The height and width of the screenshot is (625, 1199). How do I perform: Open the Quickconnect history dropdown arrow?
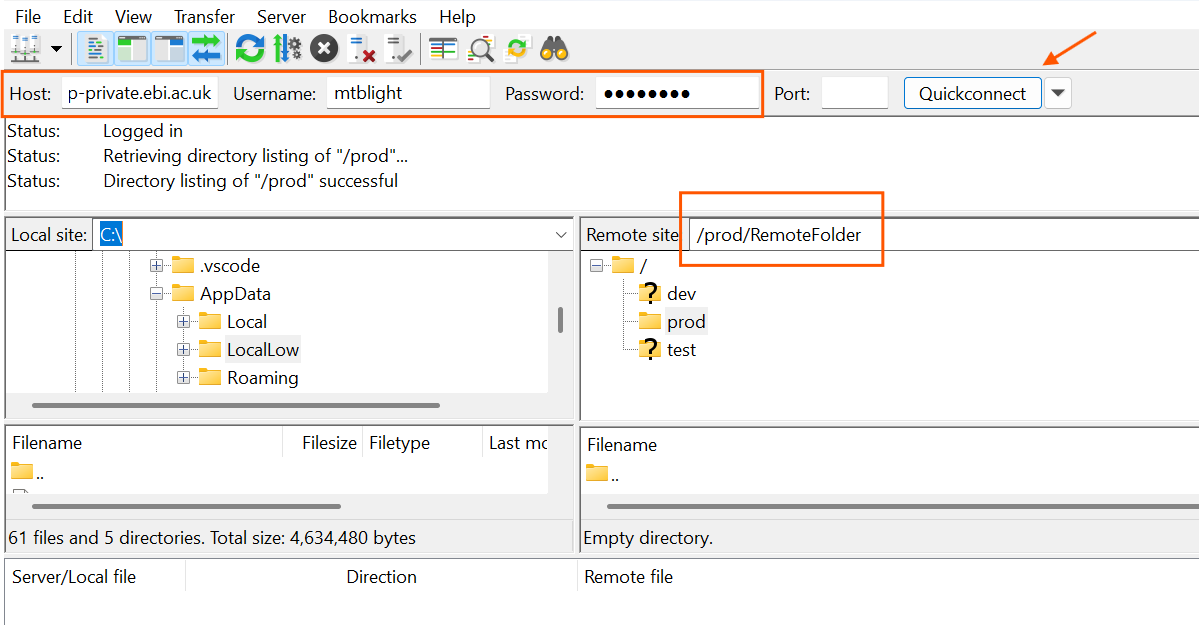click(x=1058, y=94)
